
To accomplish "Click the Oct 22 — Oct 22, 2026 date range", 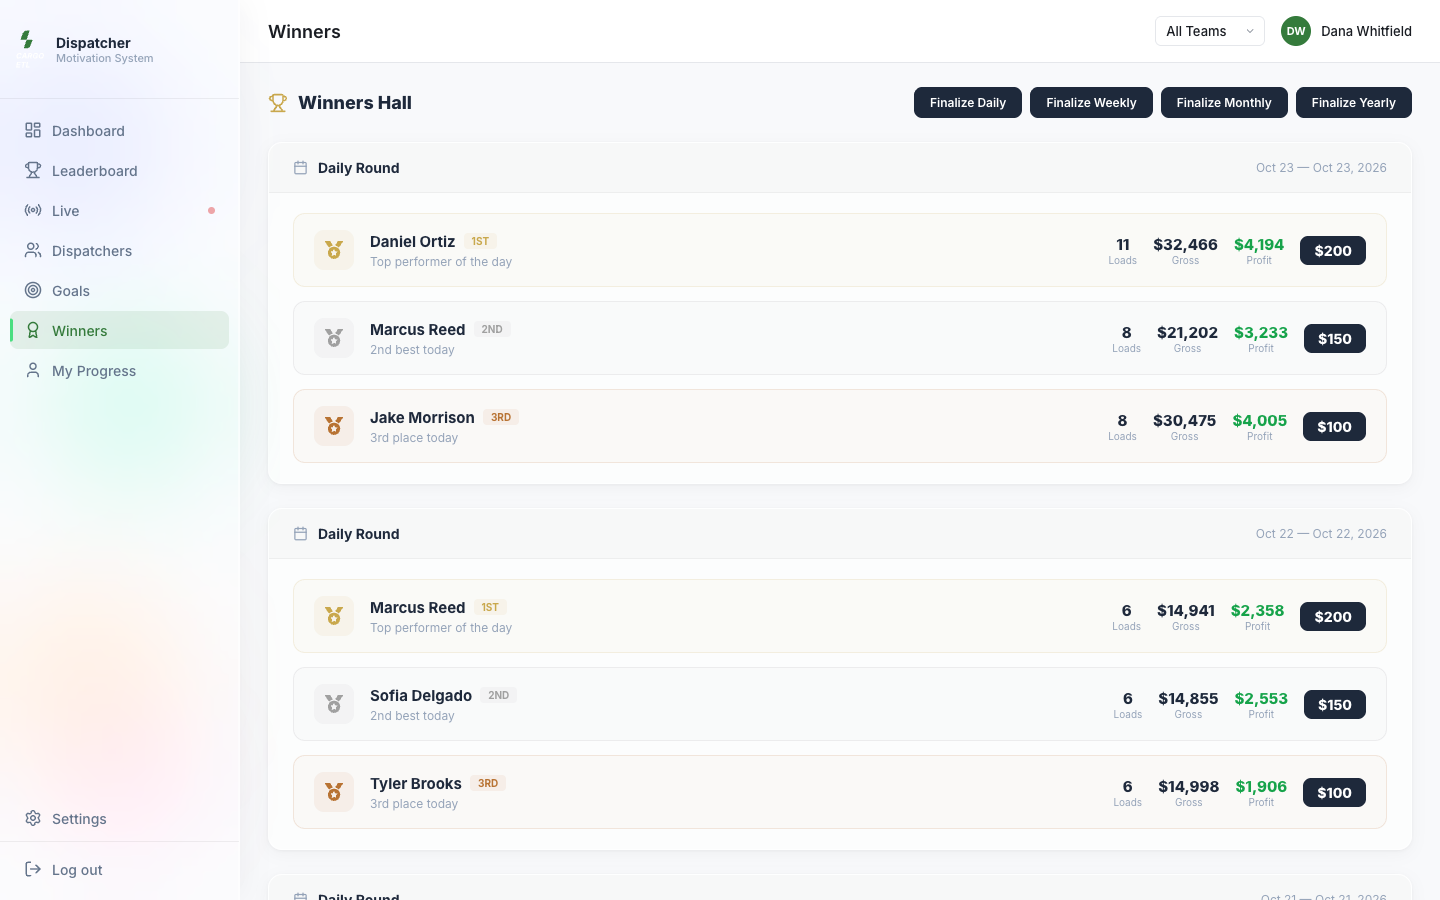I will (1321, 534).
